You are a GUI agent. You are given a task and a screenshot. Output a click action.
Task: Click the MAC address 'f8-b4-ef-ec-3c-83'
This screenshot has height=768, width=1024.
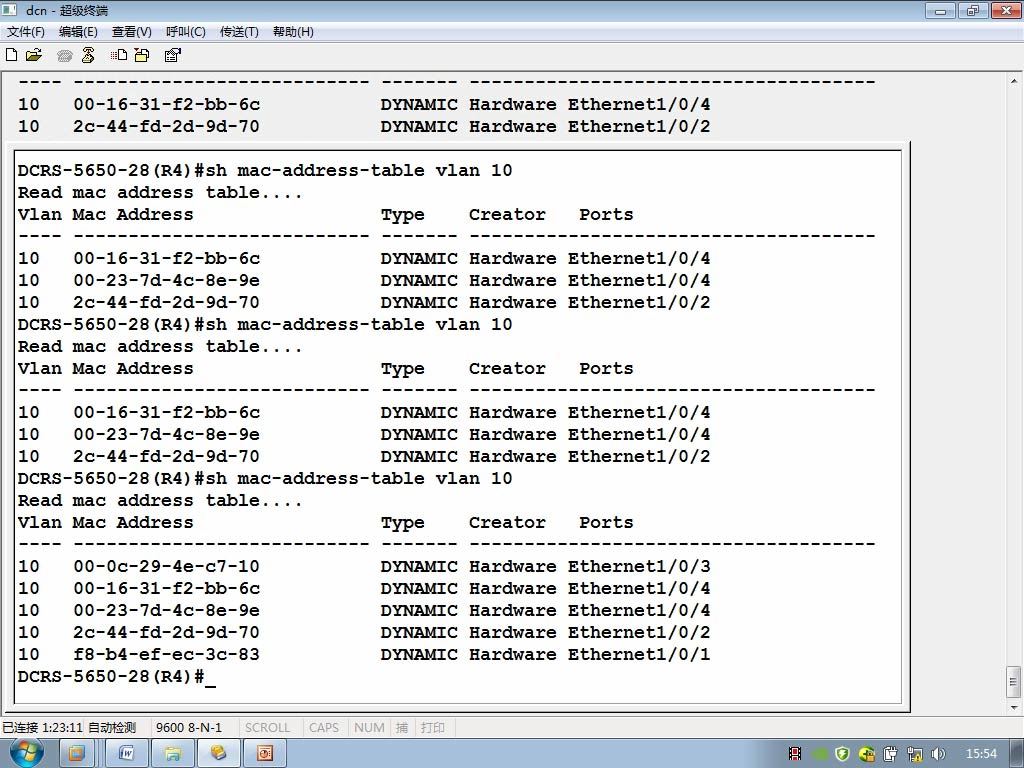click(167, 654)
